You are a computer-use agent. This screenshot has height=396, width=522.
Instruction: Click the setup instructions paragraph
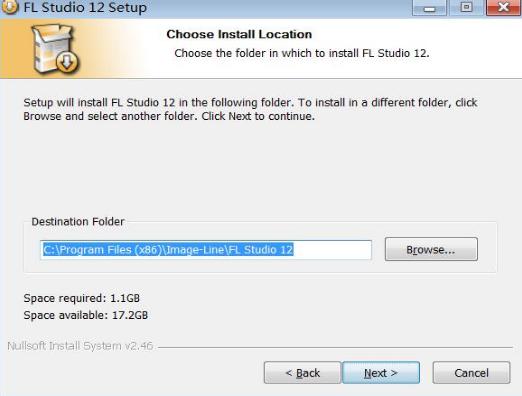pos(250,109)
